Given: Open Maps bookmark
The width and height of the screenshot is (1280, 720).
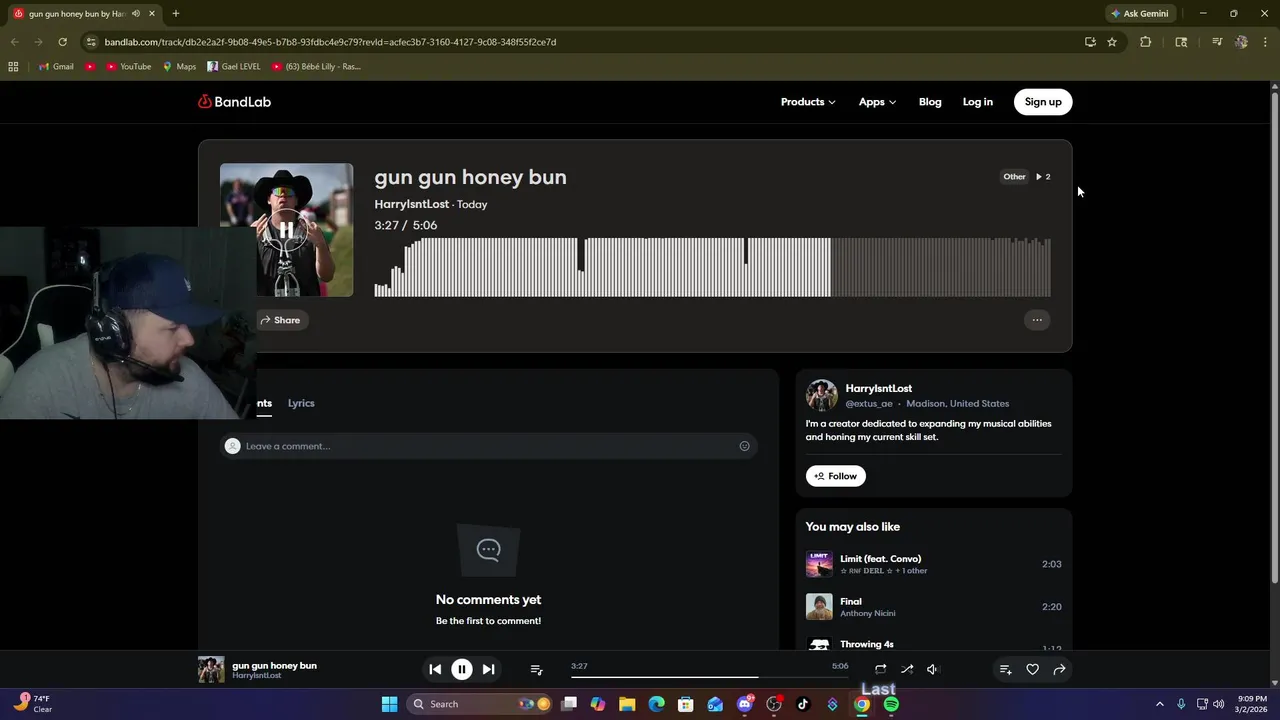Looking at the screenshot, I should [179, 67].
